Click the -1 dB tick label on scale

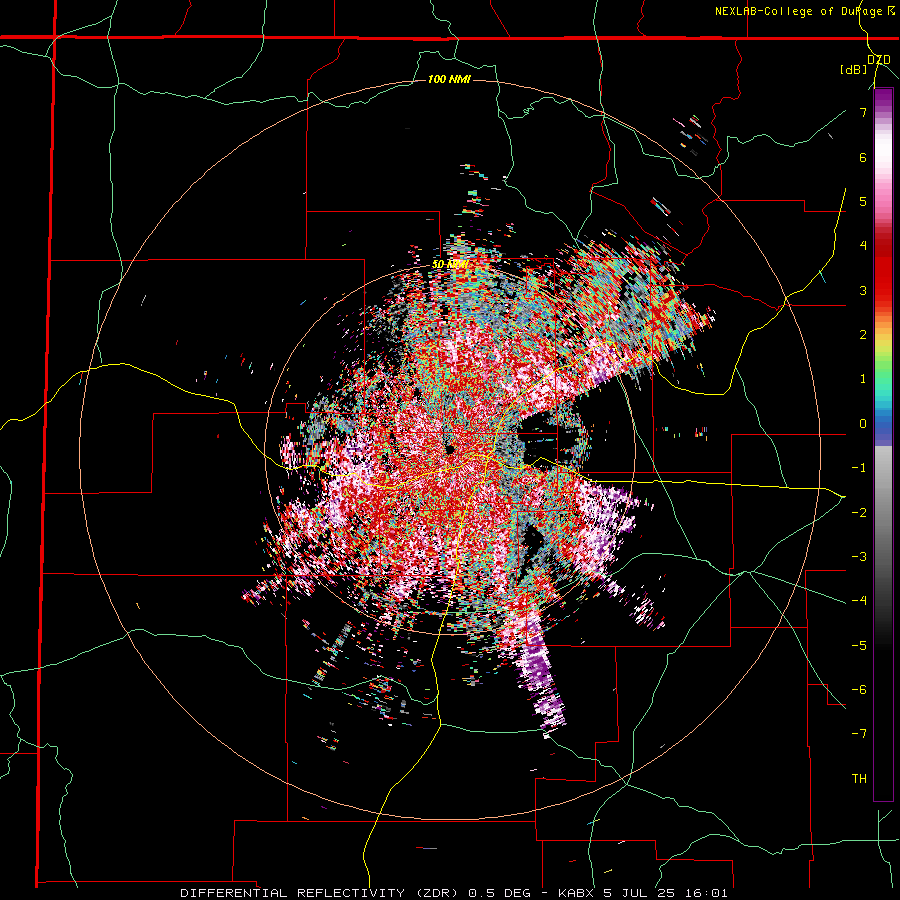859,468
